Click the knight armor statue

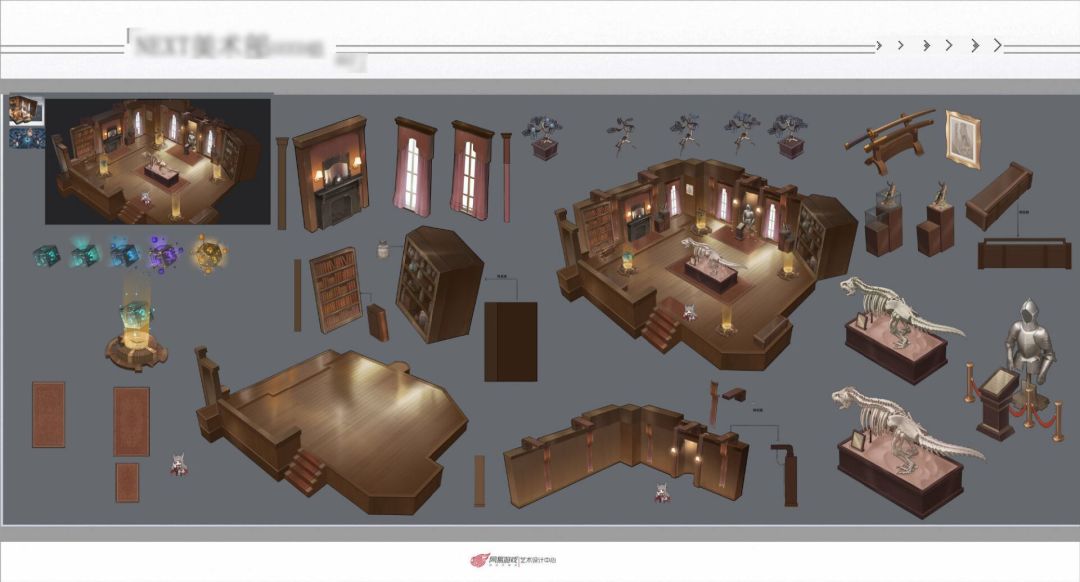(1031, 351)
